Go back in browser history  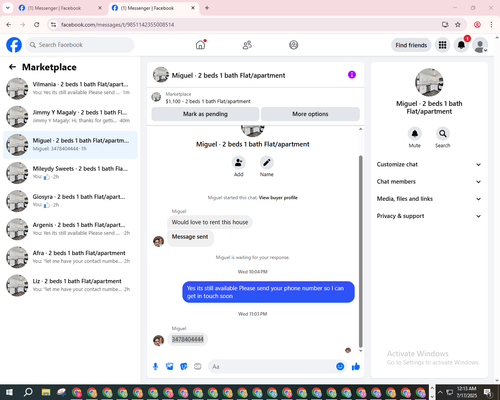click(9, 24)
